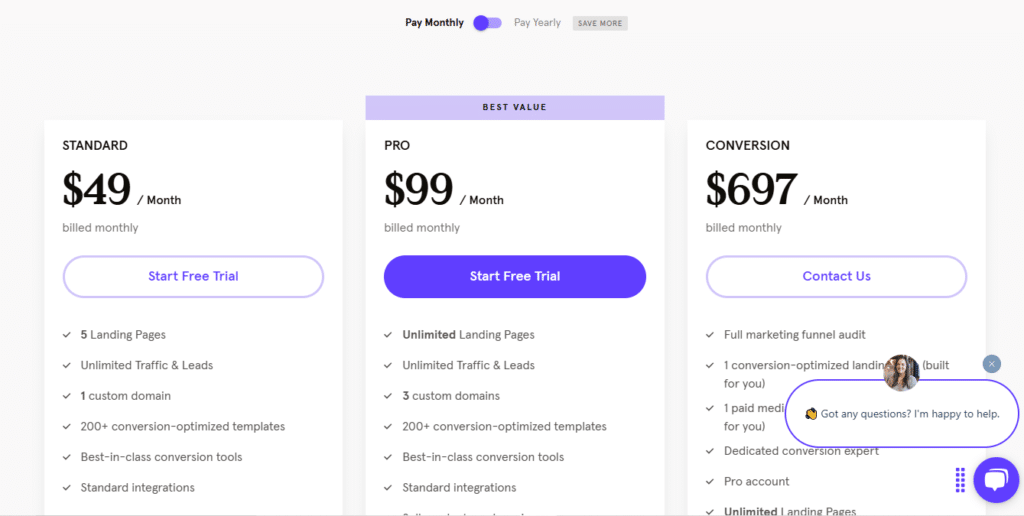The height and width of the screenshot is (516, 1024).
Task: Click checkmark next to 5 Landing Pages
Action: tap(67, 335)
